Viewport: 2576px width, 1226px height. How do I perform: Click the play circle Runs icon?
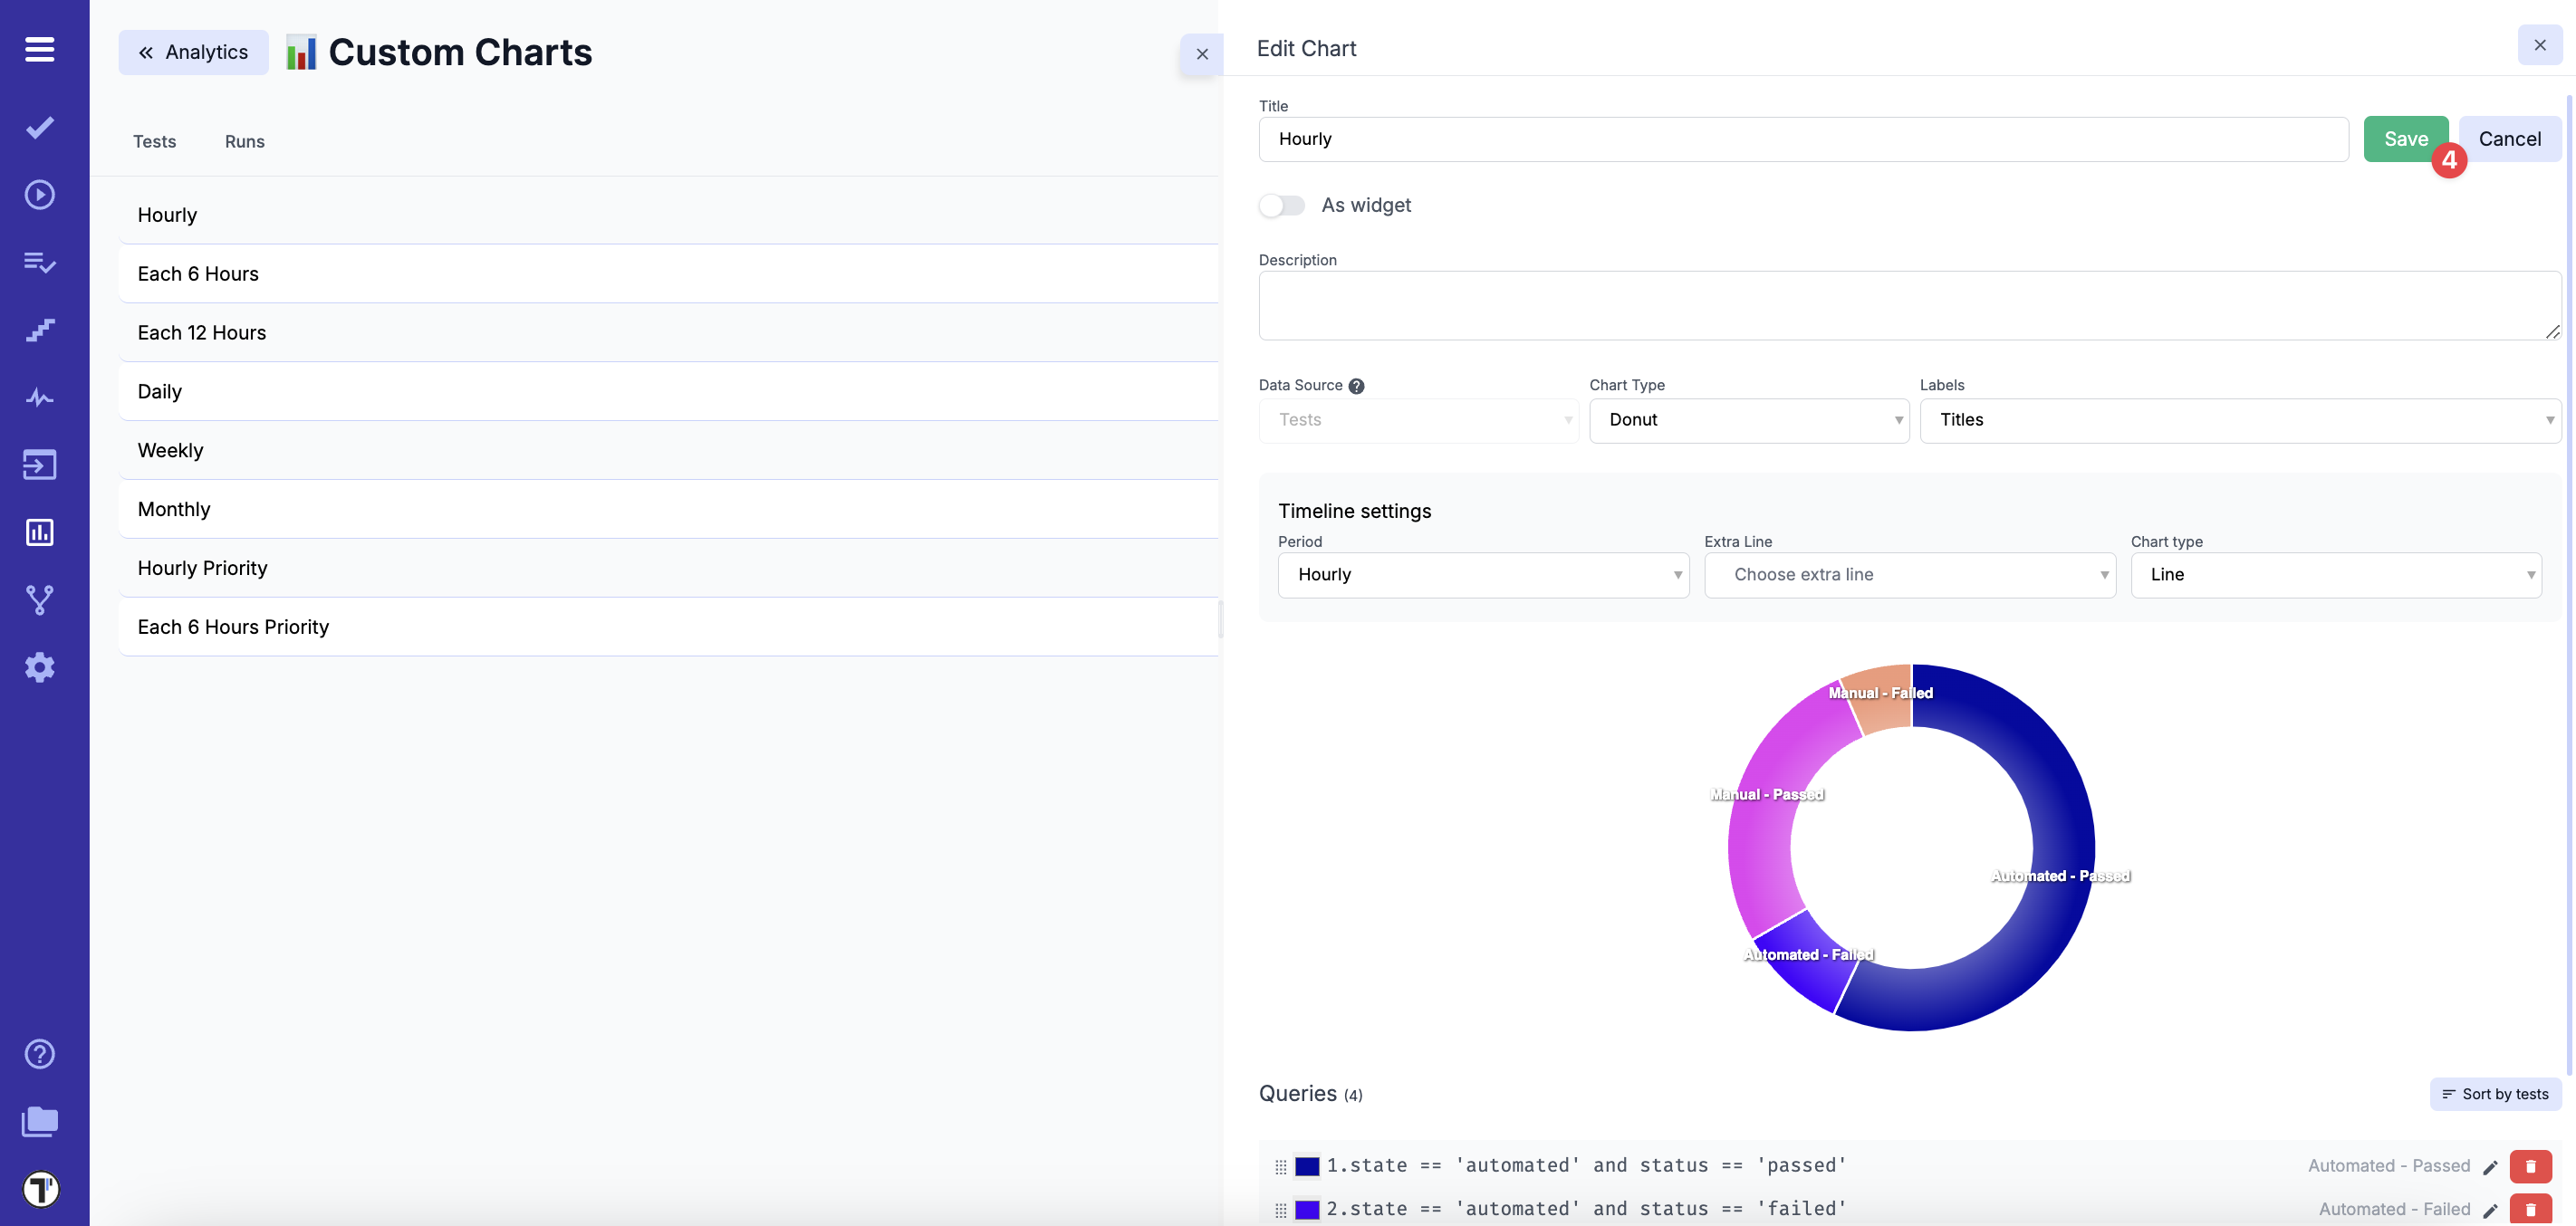40,194
